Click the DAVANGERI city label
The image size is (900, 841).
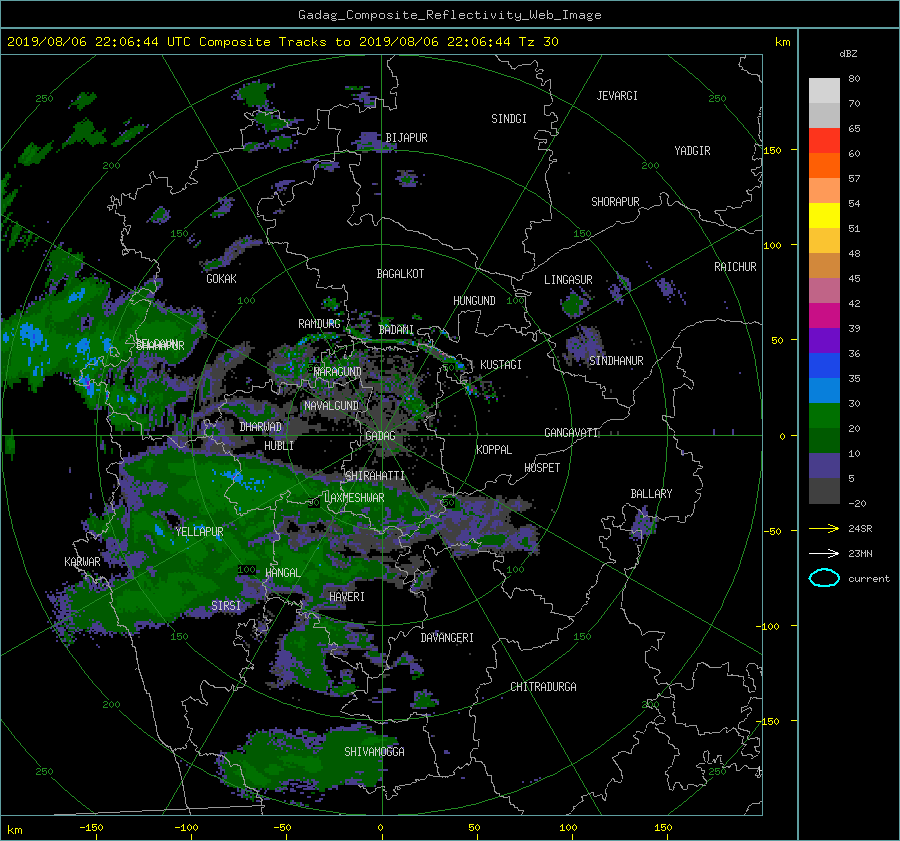(x=447, y=638)
